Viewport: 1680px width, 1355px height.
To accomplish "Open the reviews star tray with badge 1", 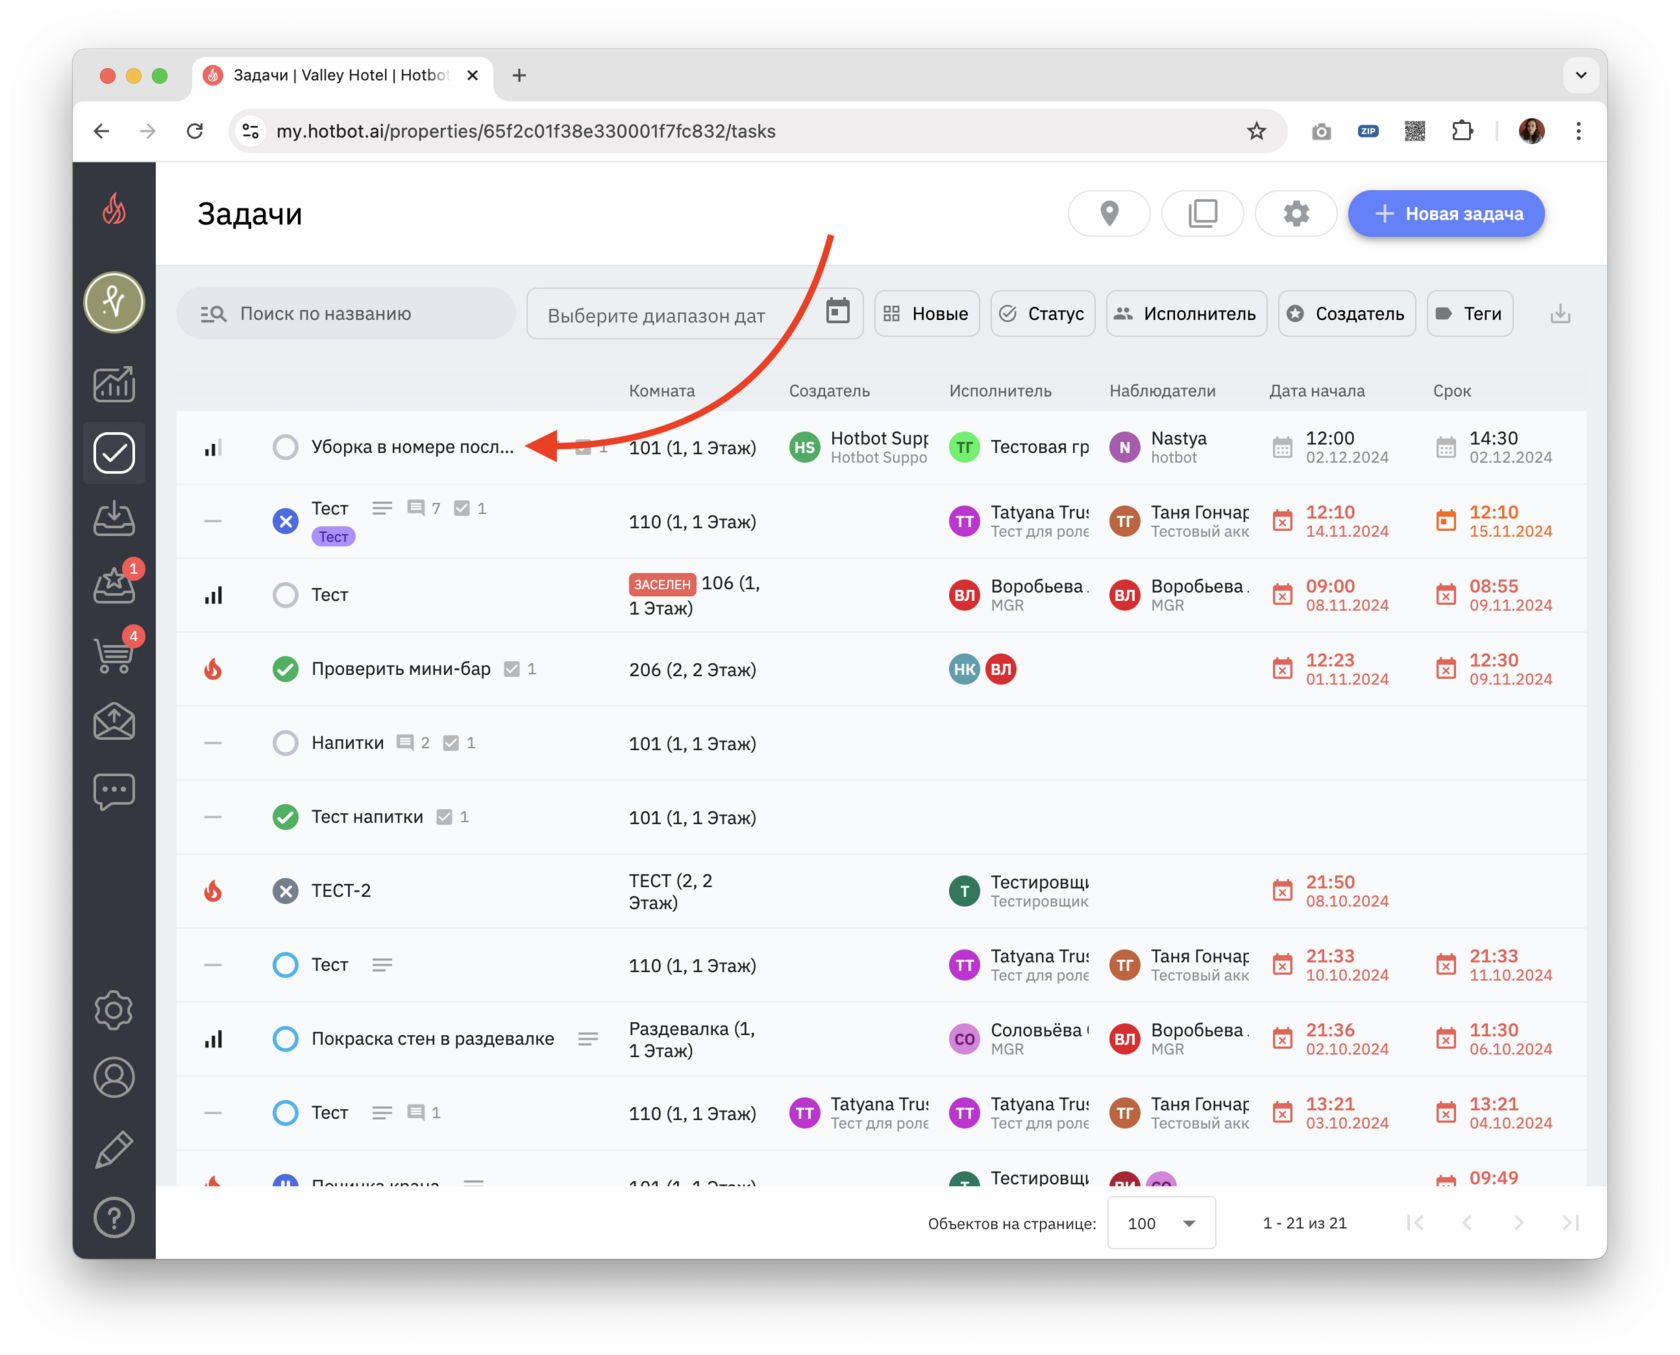I will pos(114,585).
